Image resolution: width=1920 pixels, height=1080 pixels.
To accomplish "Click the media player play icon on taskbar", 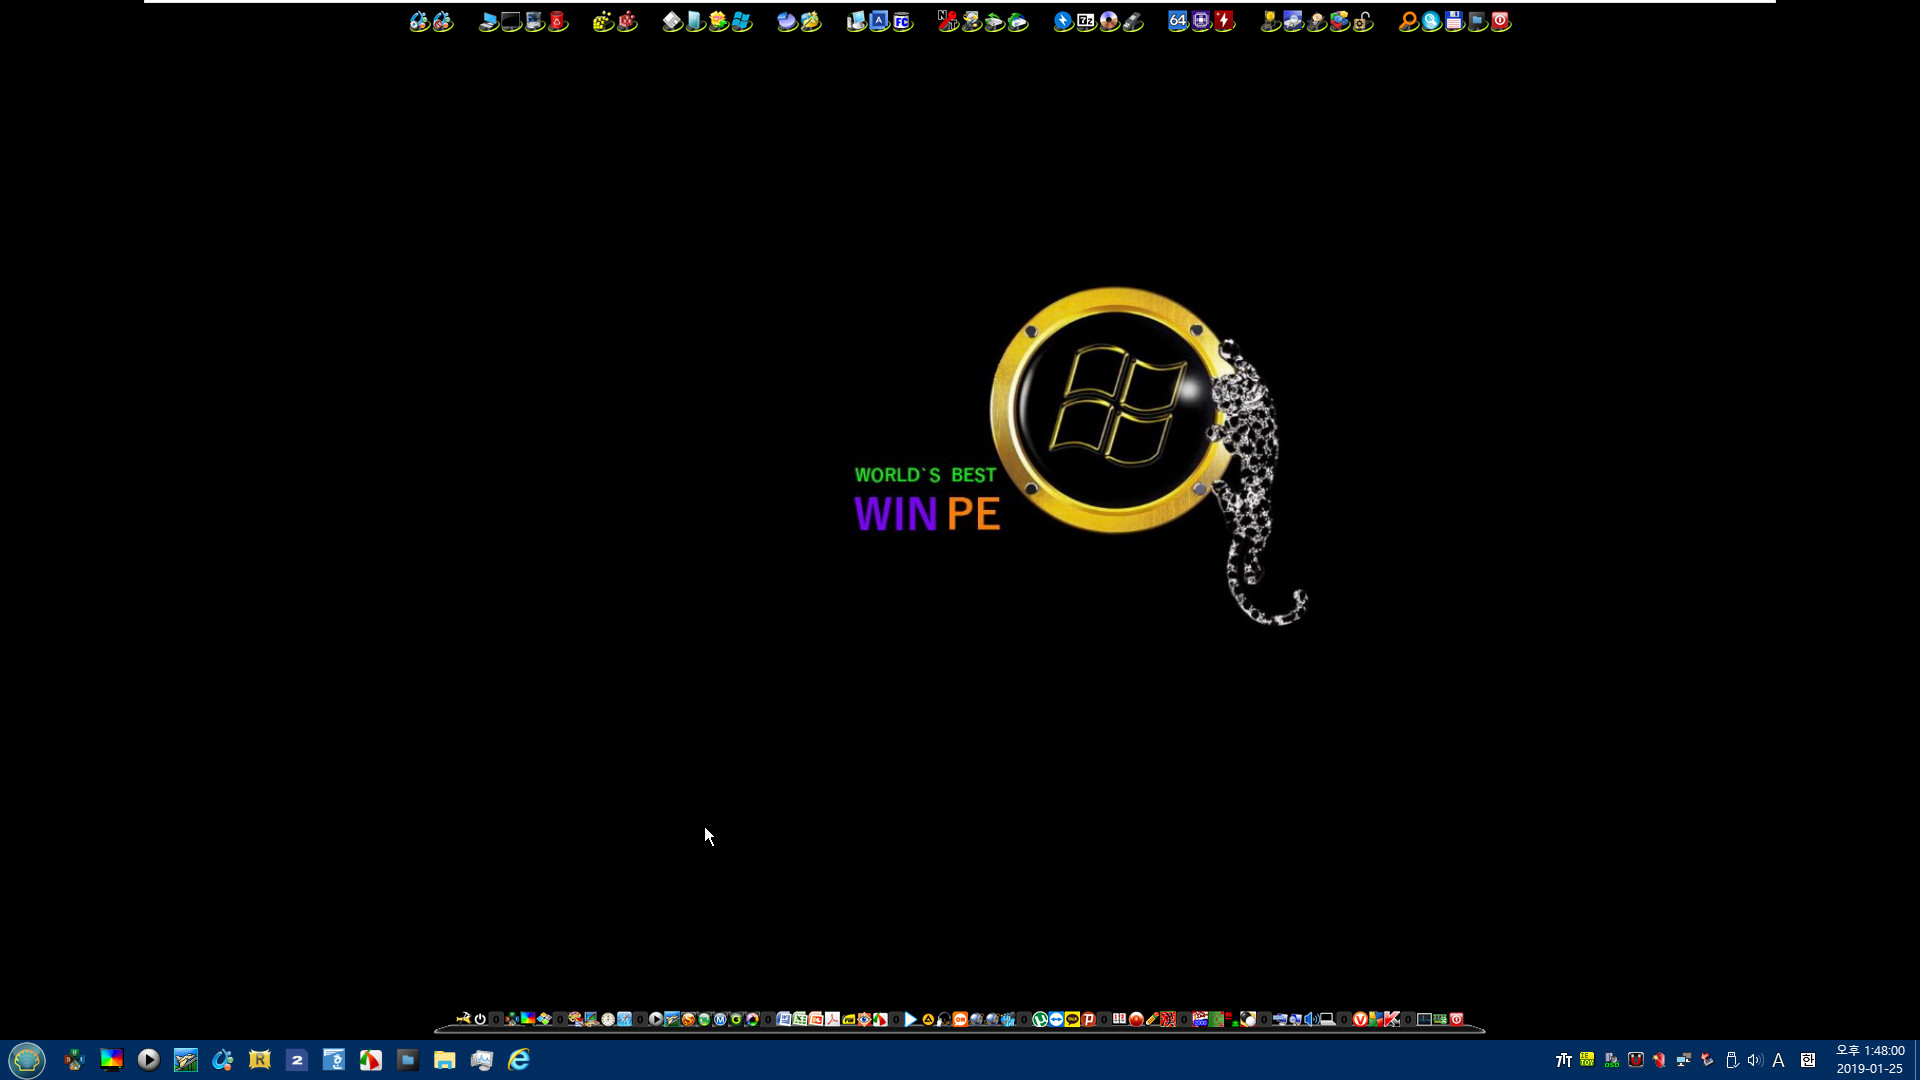I will (149, 1060).
